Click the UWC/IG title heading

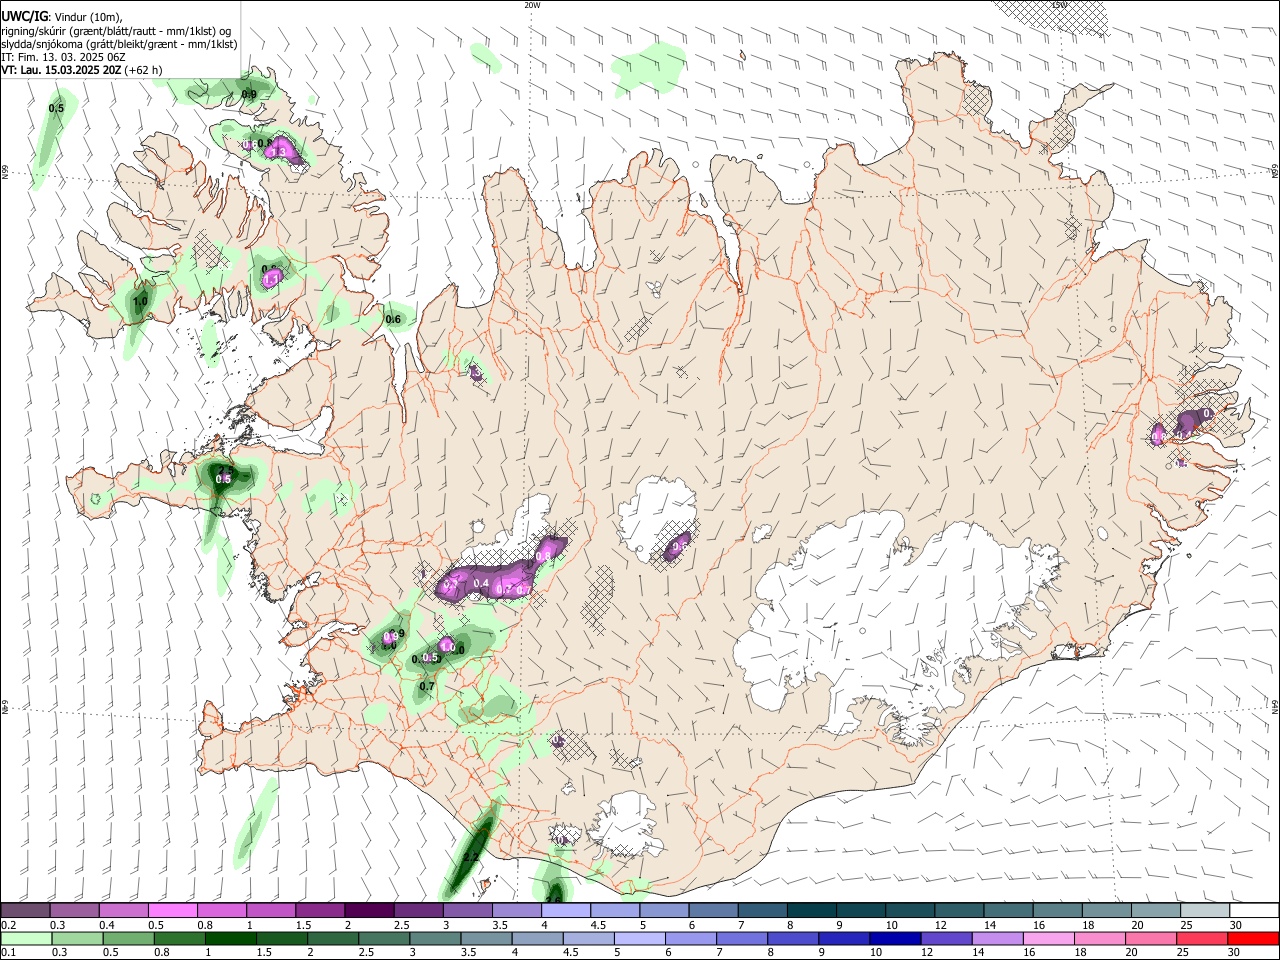point(24,16)
